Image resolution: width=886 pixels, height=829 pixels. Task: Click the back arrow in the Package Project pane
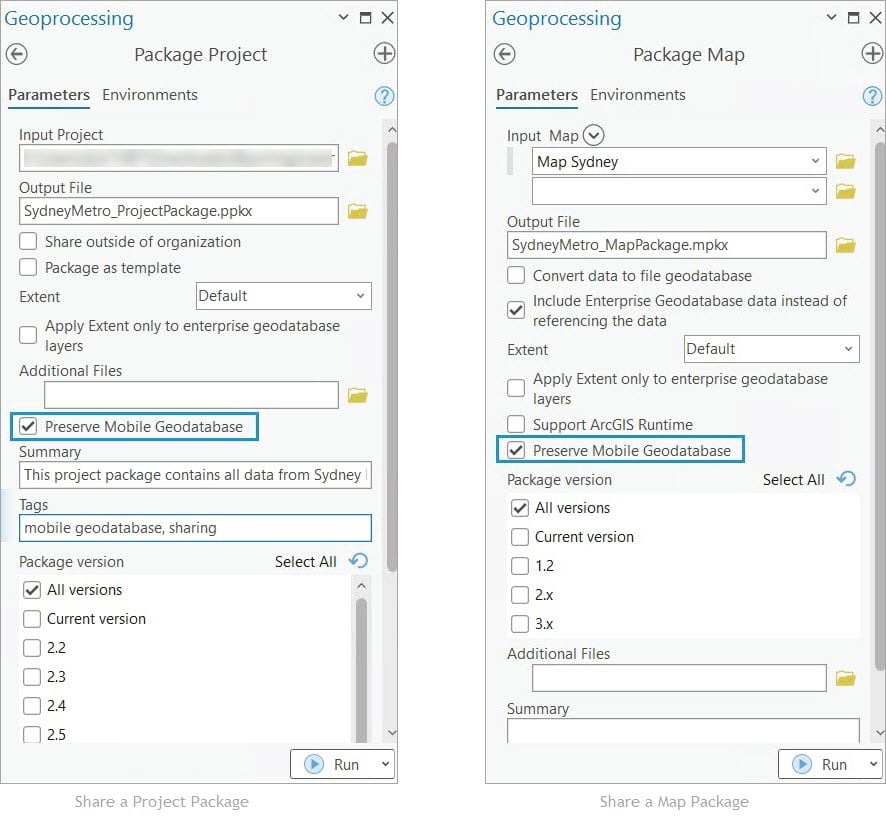click(x=16, y=54)
